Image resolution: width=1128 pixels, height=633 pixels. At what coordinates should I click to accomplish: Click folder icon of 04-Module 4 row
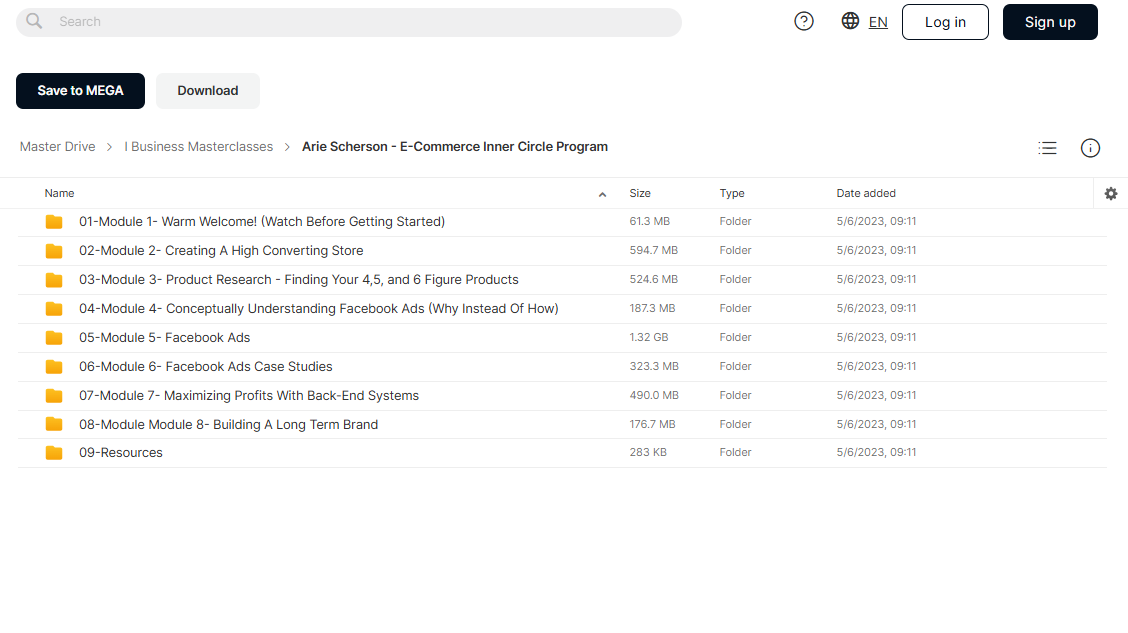[54, 309]
